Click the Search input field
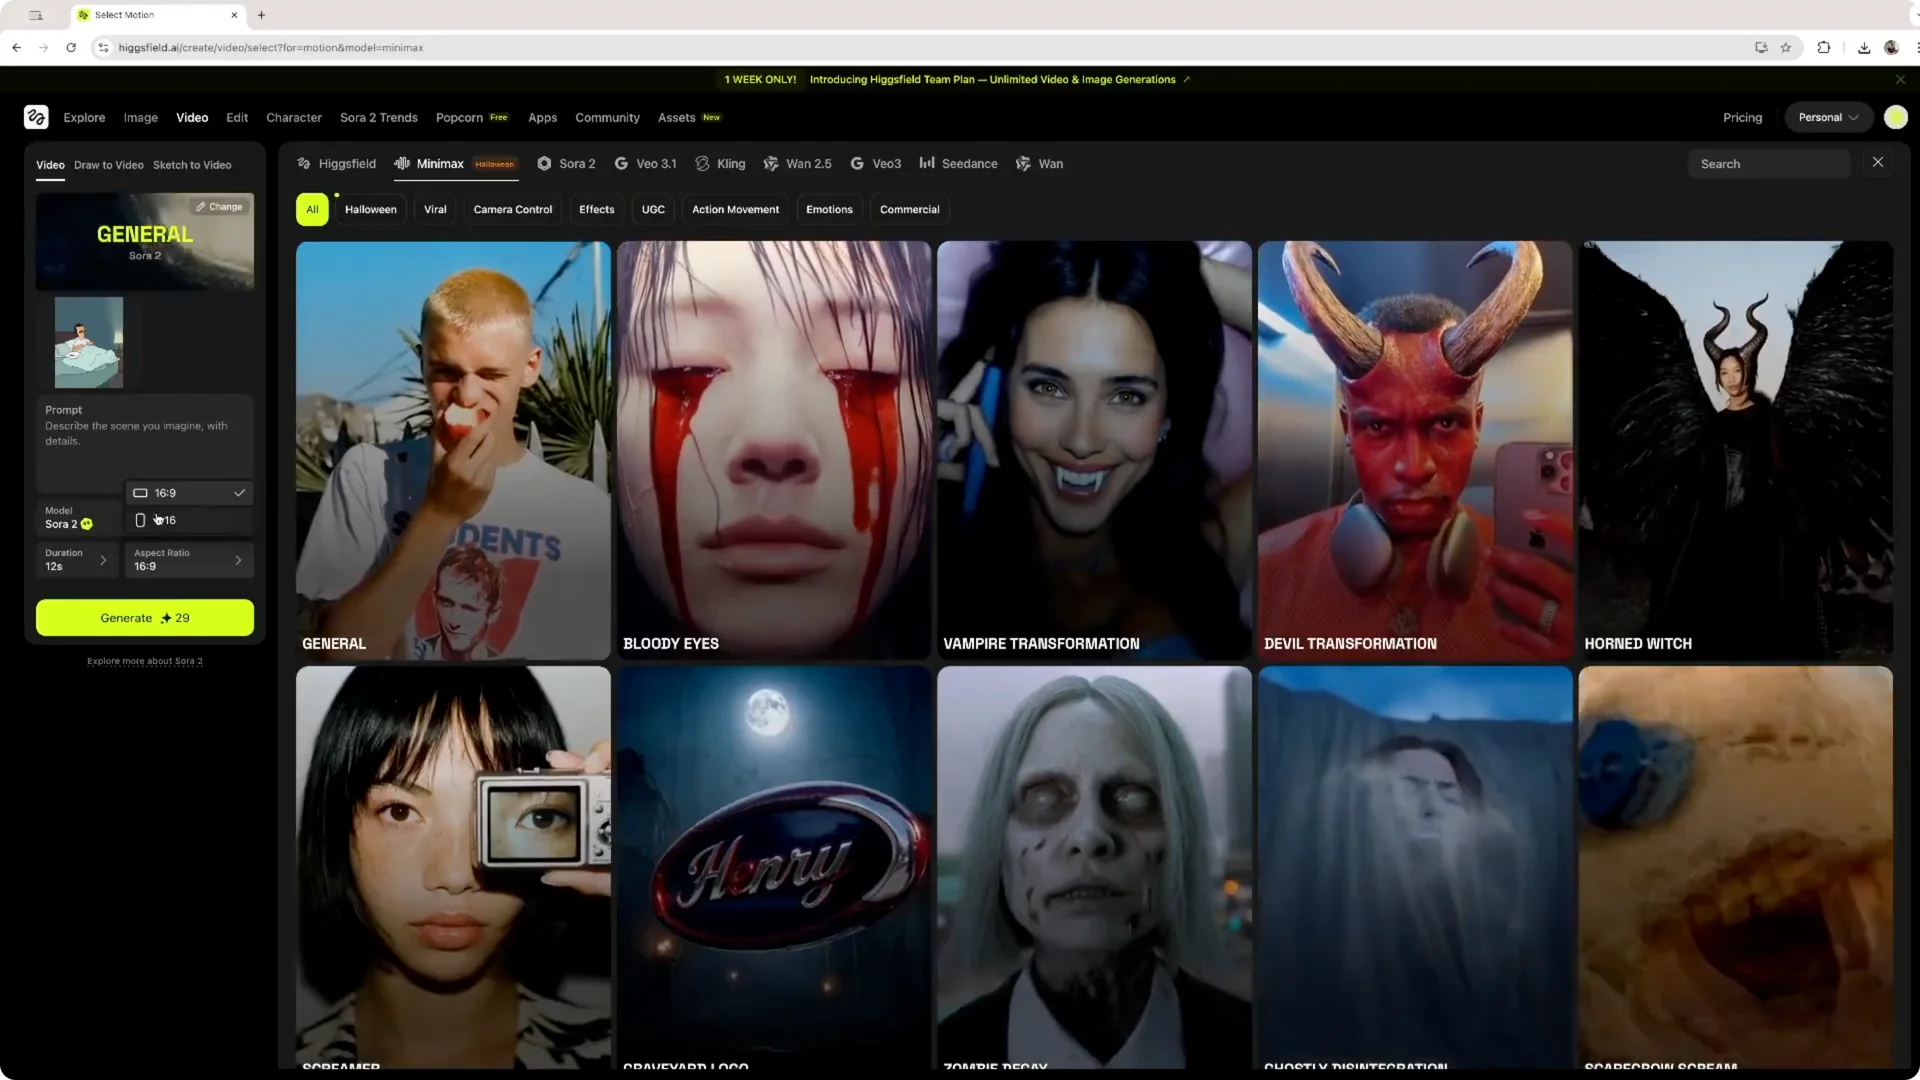1920x1080 pixels. coord(1768,163)
